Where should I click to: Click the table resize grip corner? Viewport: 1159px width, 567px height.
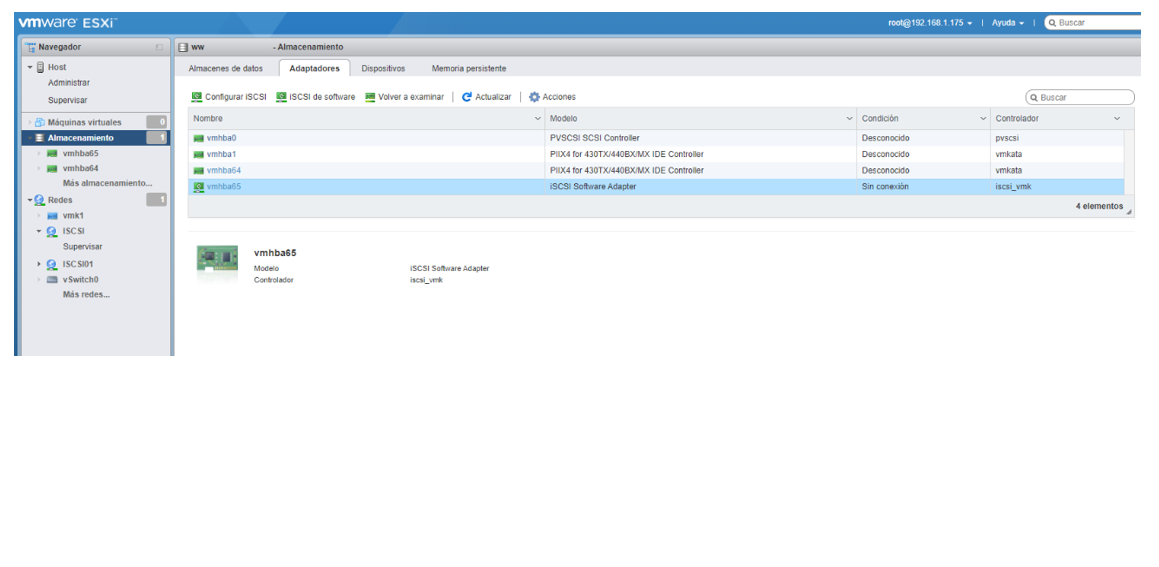[1129, 212]
